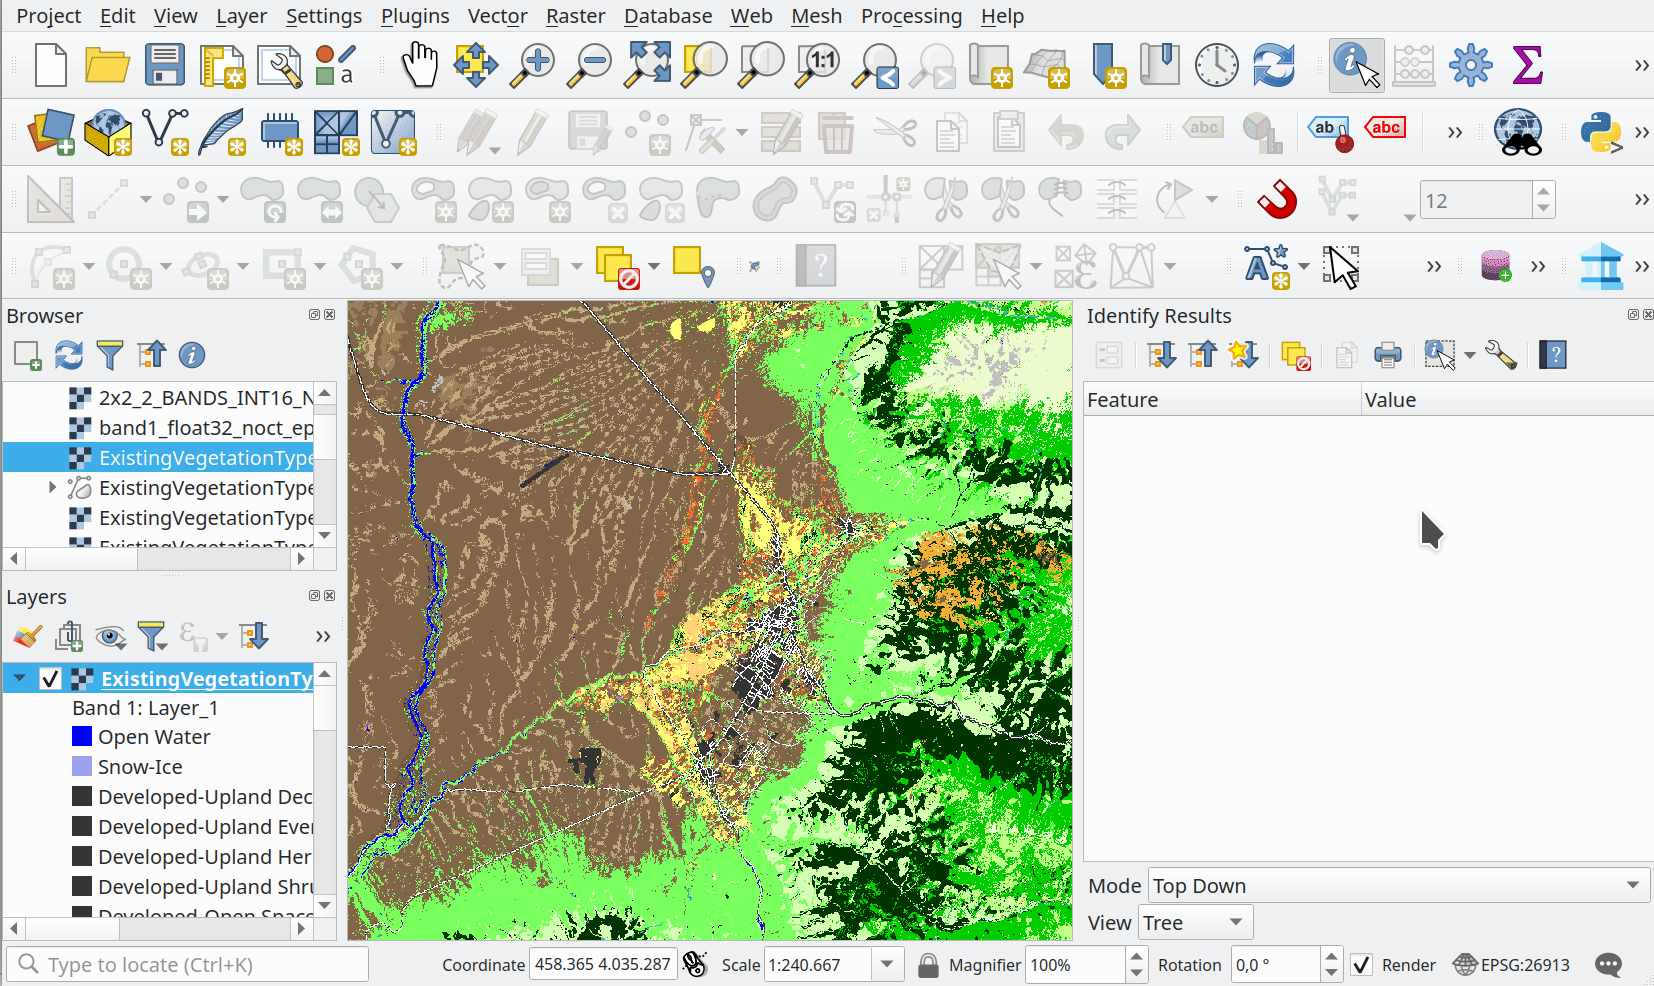Toggle visibility of the ExistingVegetationType layer
This screenshot has height=986, width=1654.
(x=52, y=678)
